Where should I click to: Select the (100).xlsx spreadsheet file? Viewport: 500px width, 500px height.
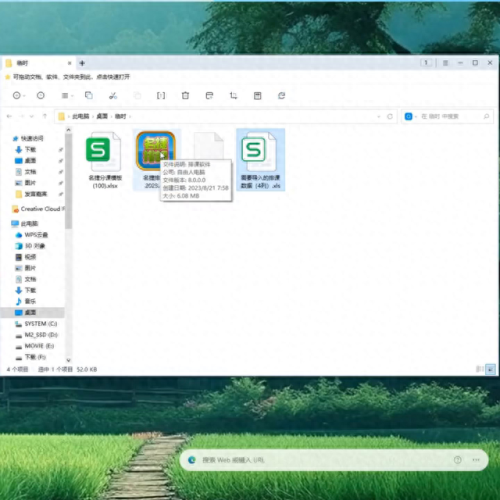click(x=104, y=160)
